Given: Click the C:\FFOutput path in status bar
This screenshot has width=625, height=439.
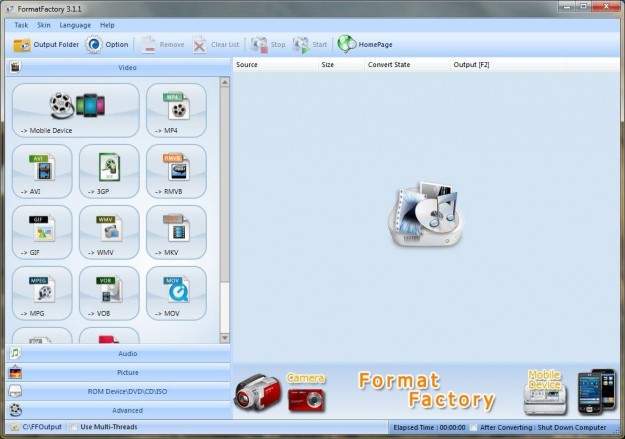Looking at the screenshot, I should (42, 427).
